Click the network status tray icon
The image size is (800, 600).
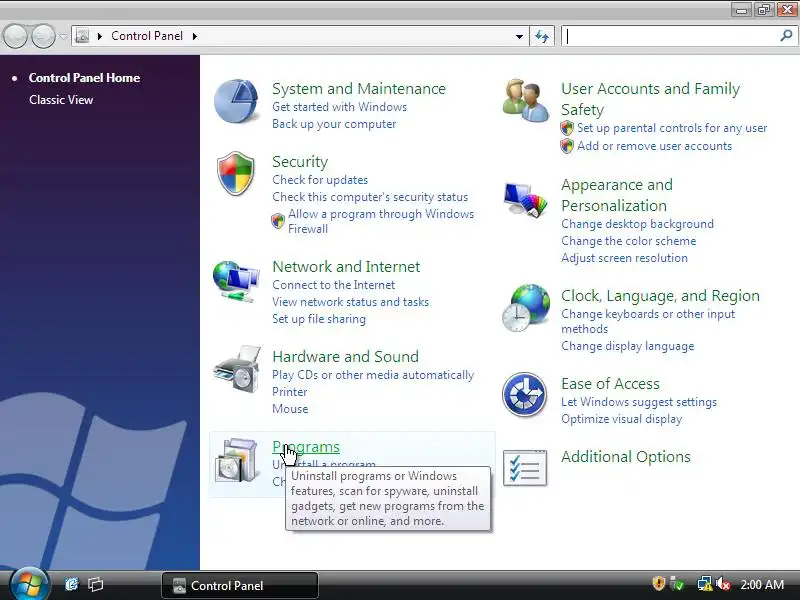[705, 584]
